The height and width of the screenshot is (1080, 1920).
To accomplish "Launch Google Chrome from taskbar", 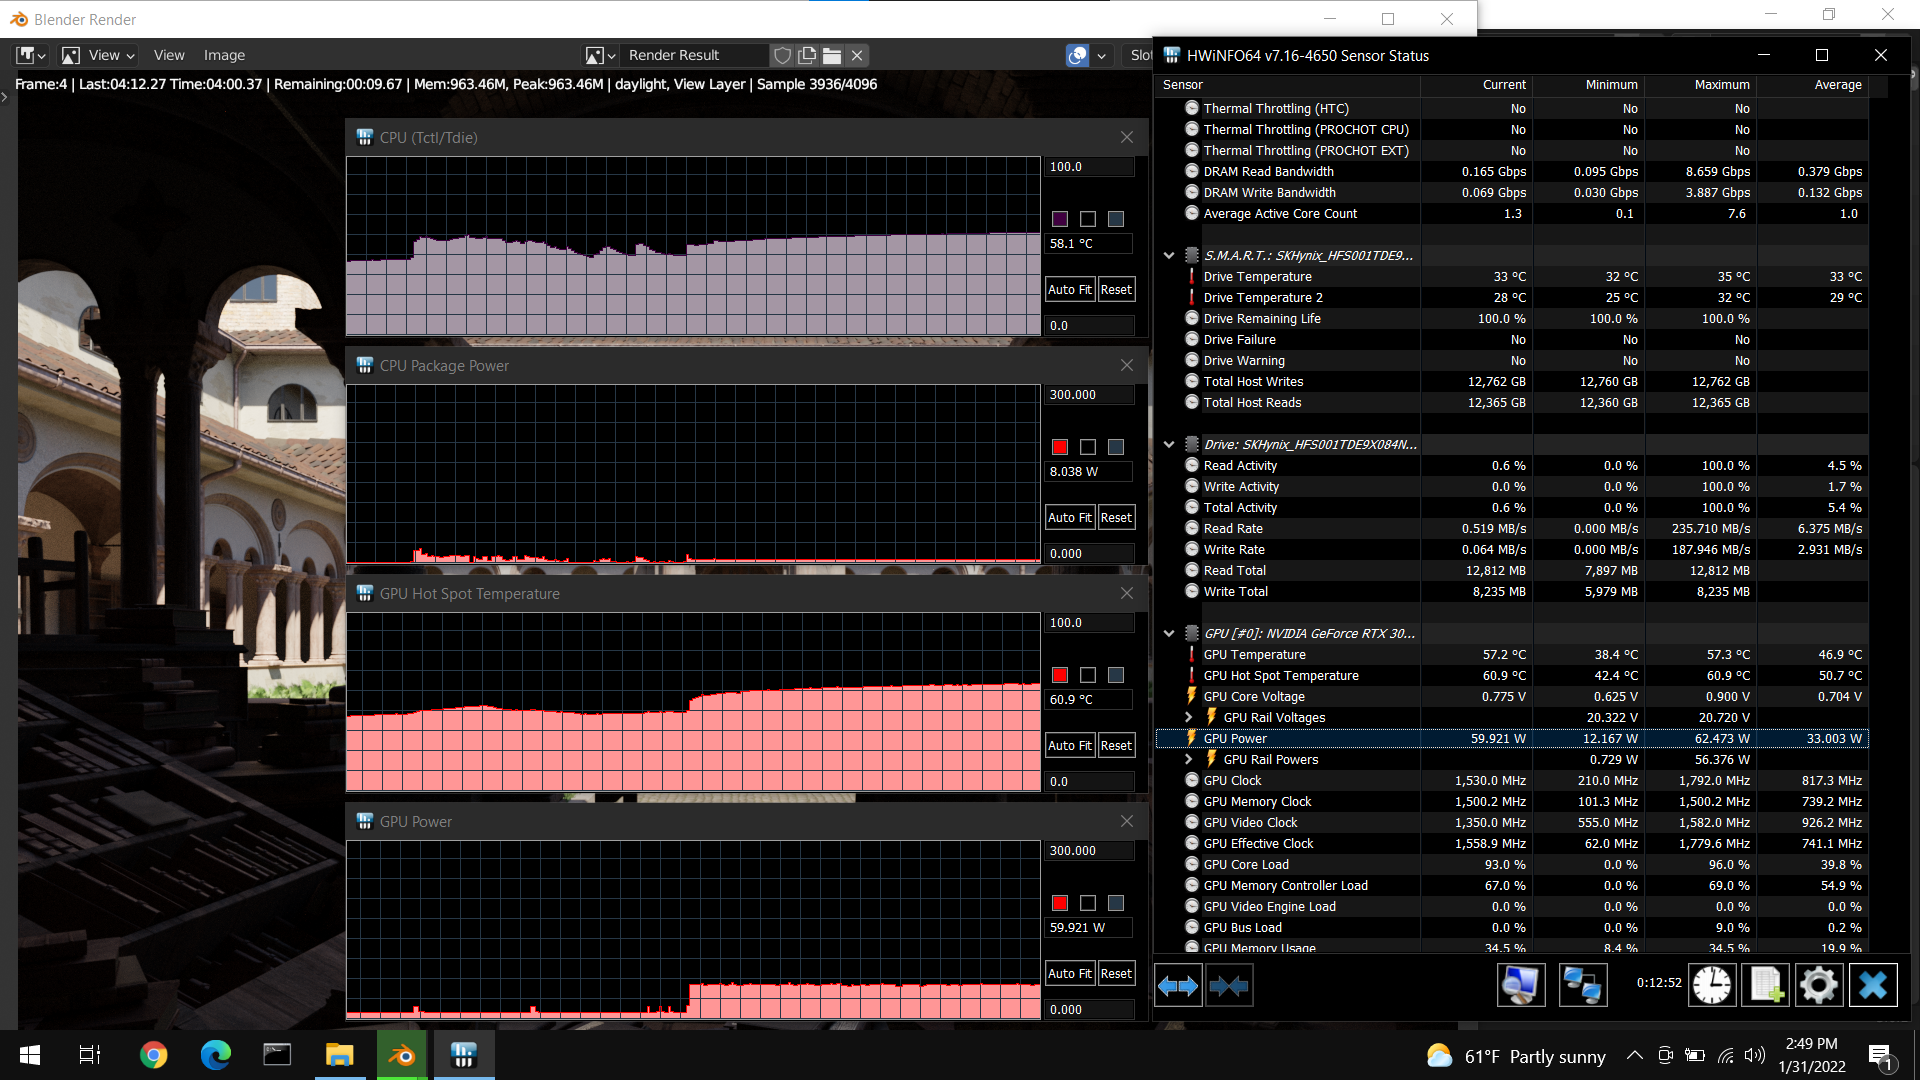I will (x=153, y=1055).
